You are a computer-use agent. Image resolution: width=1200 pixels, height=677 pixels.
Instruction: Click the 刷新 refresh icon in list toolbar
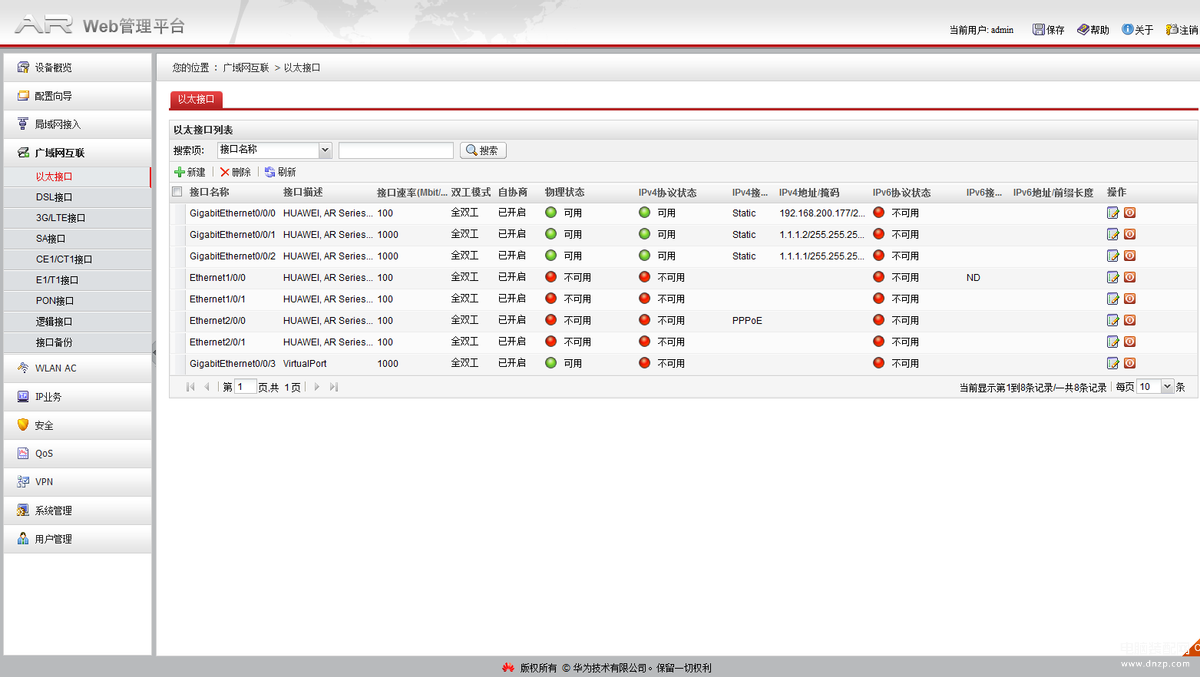[x=270, y=172]
